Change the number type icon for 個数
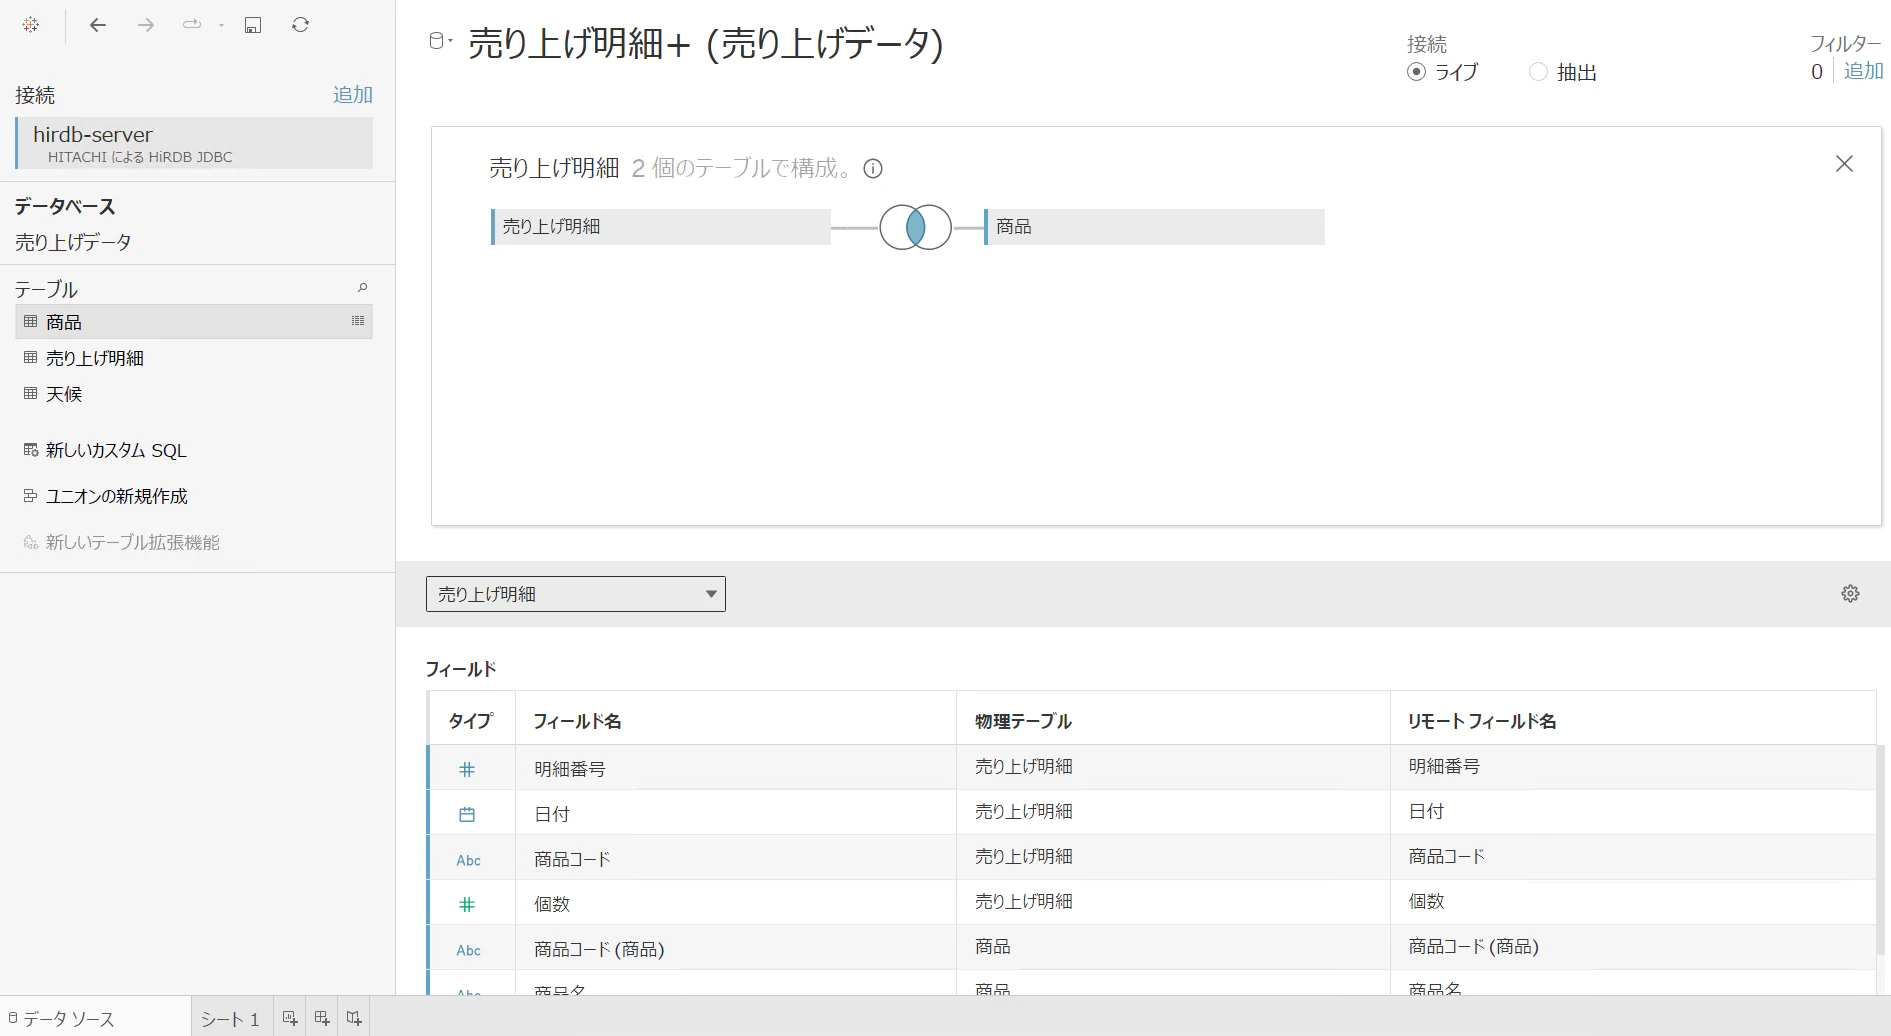The width and height of the screenshot is (1891, 1036). [x=467, y=905]
